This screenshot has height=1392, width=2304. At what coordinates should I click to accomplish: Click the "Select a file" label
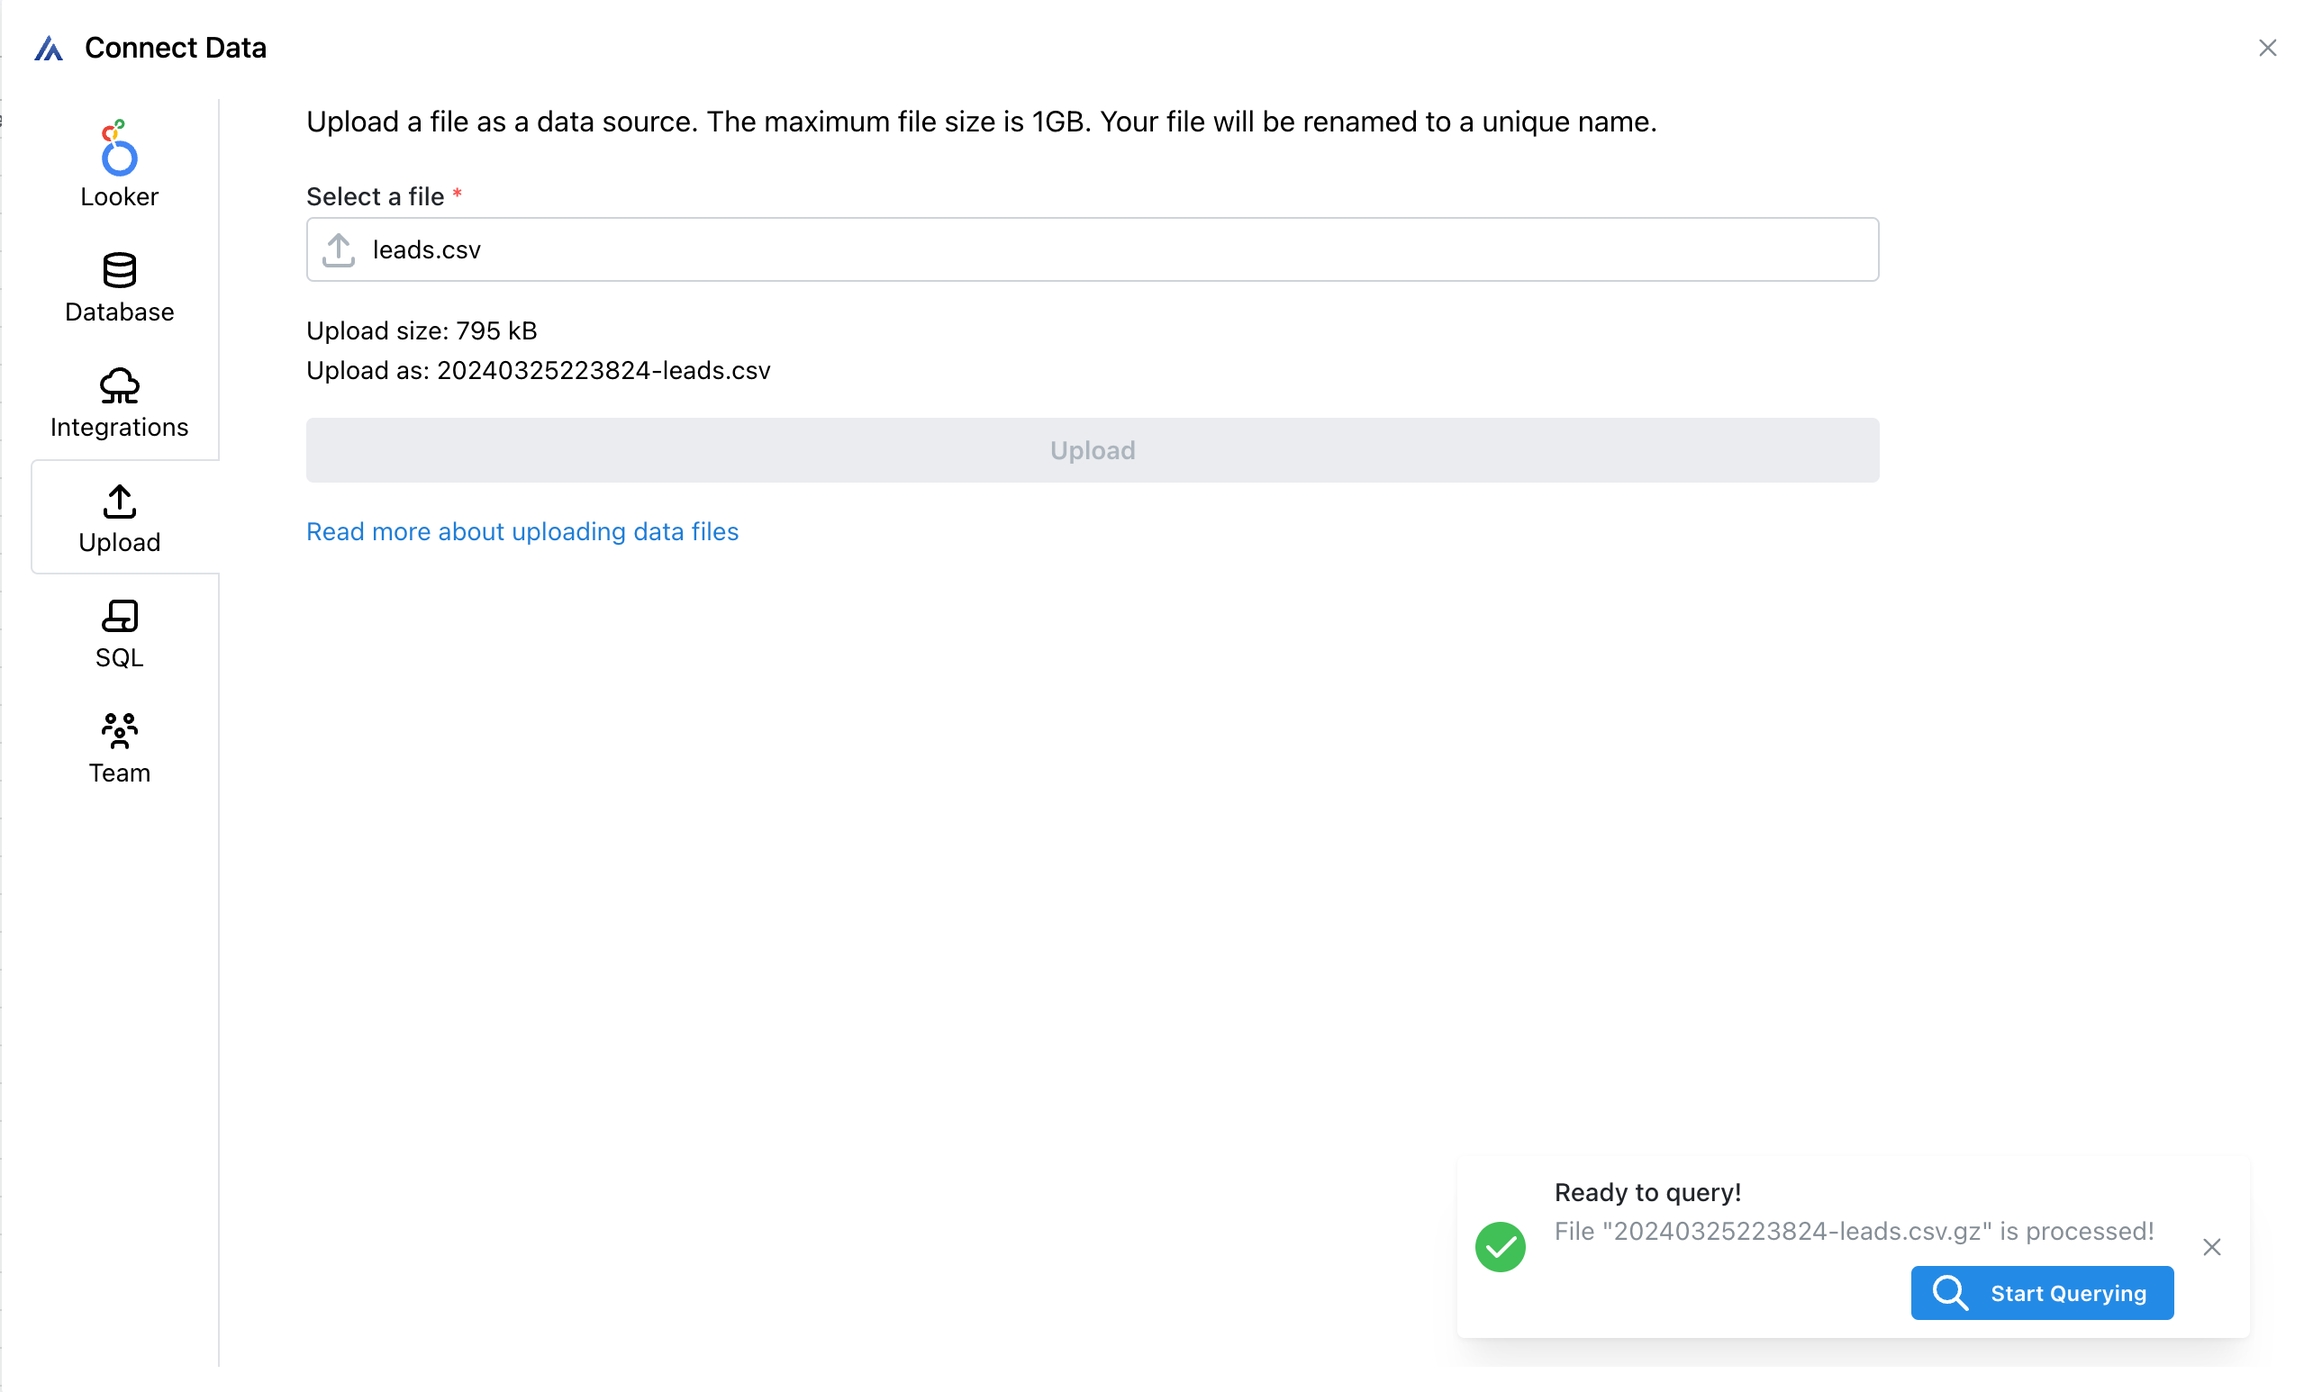[x=375, y=196]
